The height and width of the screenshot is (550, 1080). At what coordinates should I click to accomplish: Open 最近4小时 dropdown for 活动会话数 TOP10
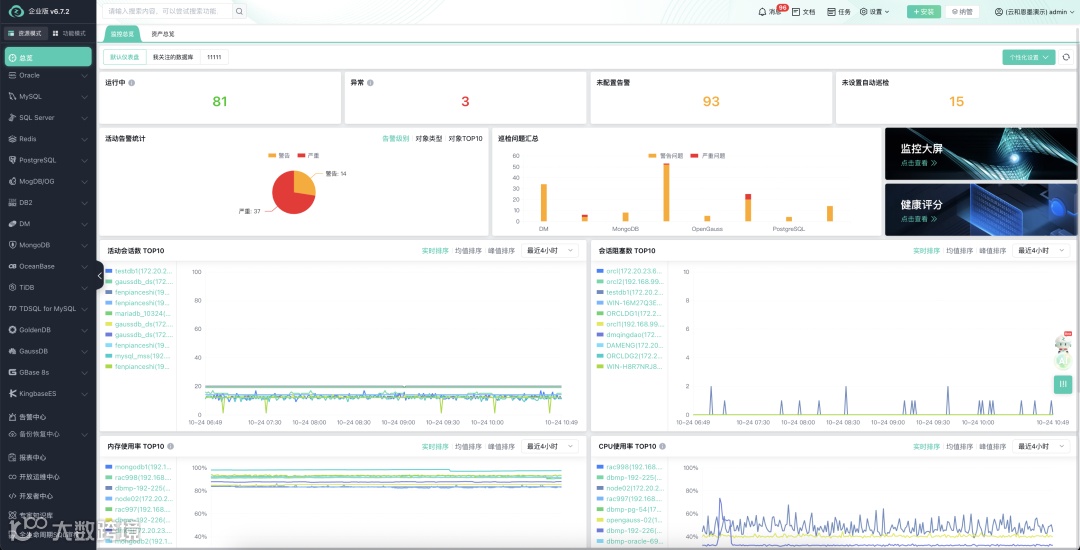[550, 251]
